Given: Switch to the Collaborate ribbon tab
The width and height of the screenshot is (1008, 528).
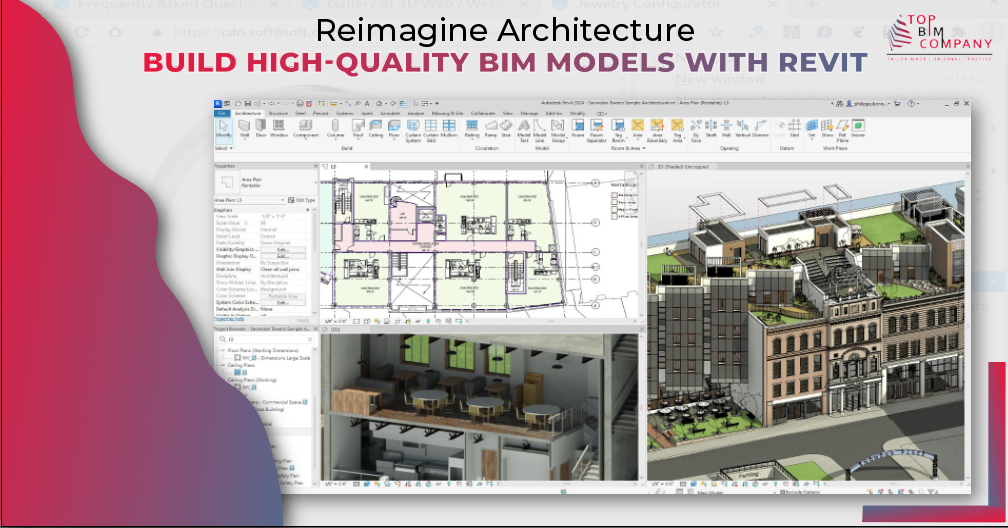Looking at the screenshot, I should pyautogui.click(x=483, y=113).
